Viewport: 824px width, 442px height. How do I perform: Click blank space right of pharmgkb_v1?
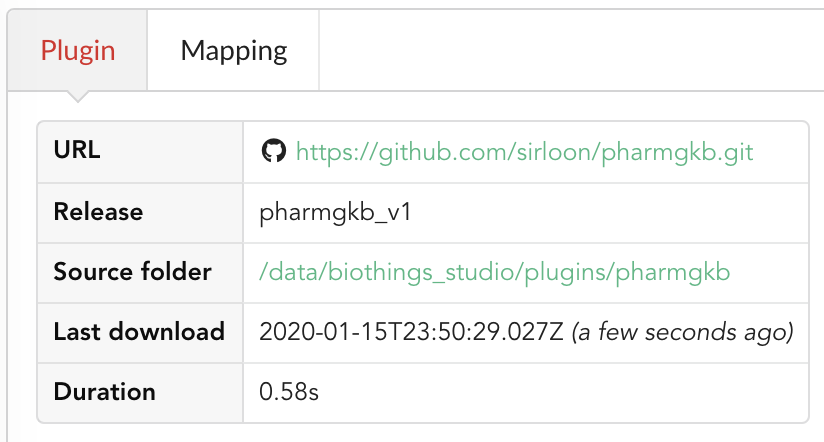click(610, 213)
